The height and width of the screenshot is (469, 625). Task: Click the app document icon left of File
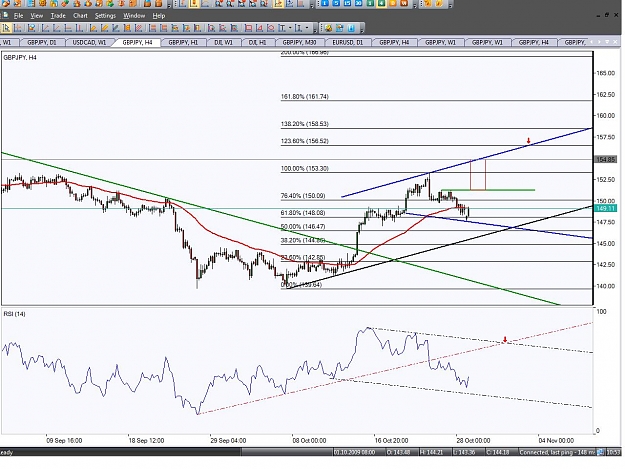tap(5, 15)
